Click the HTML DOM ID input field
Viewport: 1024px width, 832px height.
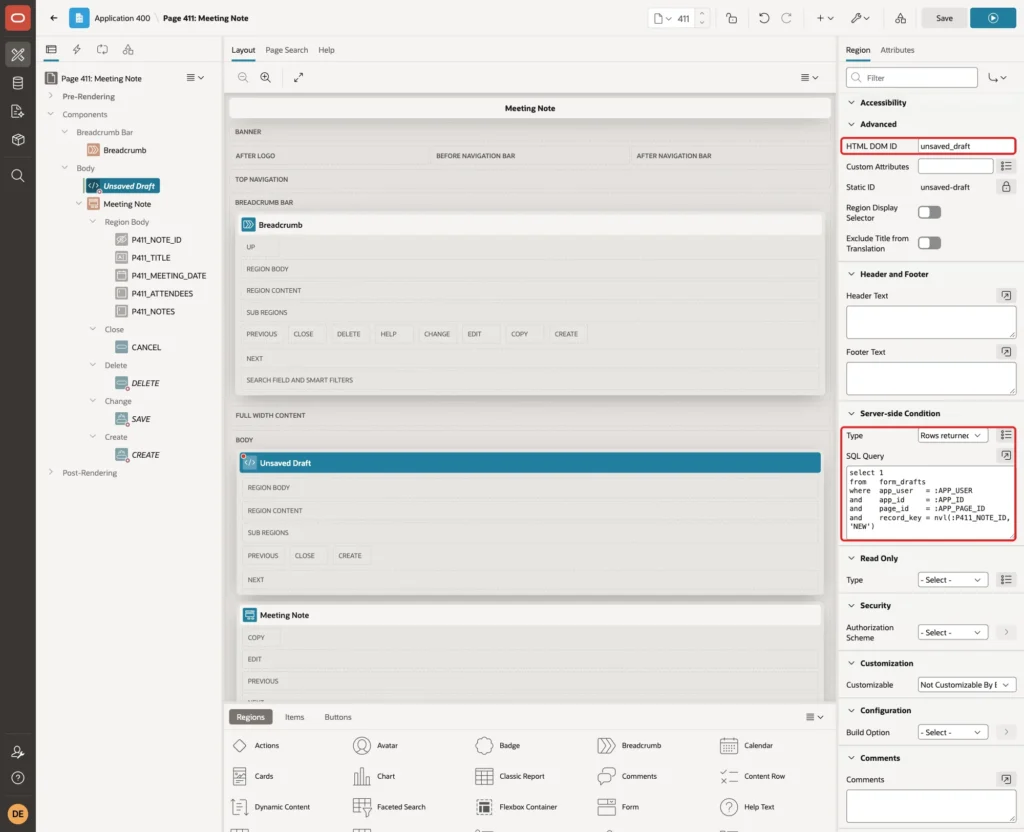pos(965,146)
